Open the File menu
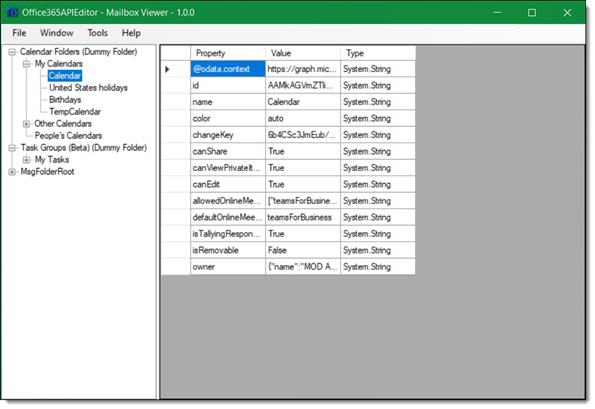Screen dimensions: 595x409 [x=19, y=33]
